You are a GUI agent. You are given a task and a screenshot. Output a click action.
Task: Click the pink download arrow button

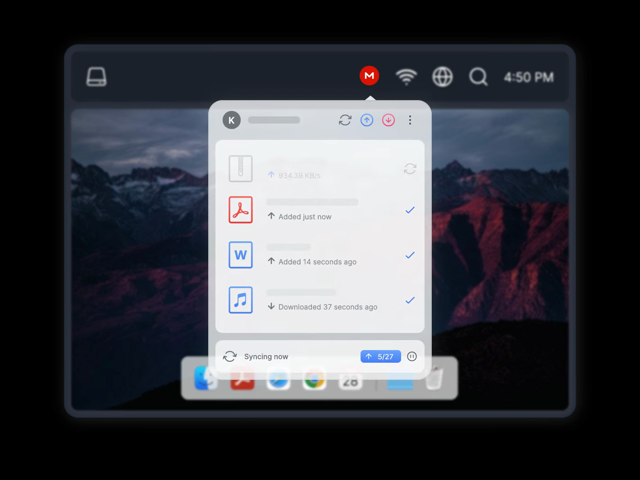pyautogui.click(x=388, y=120)
